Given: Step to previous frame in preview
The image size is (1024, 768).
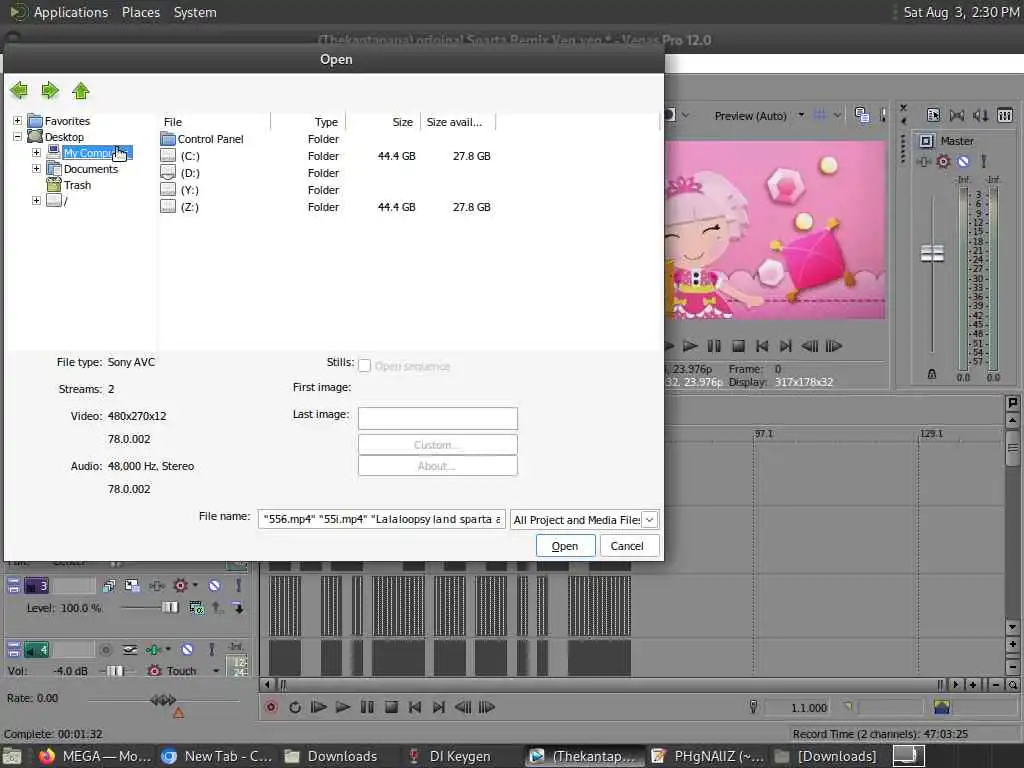Looking at the screenshot, I should point(810,346).
